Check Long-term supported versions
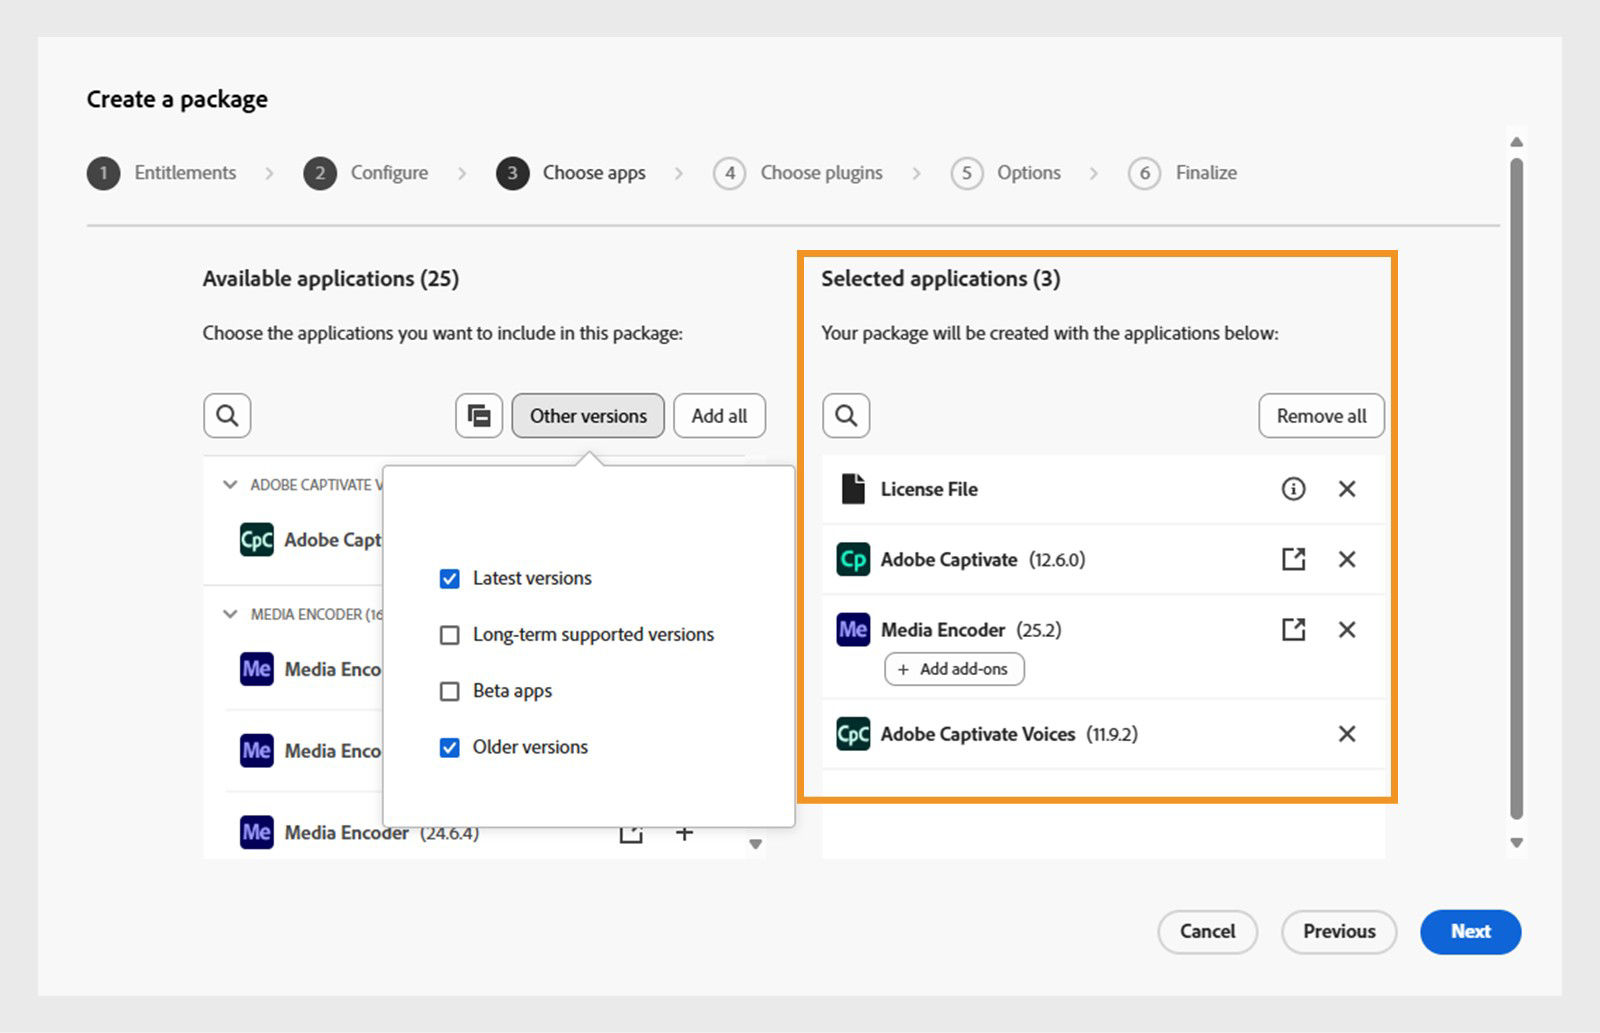Image resolution: width=1600 pixels, height=1033 pixels. [x=450, y=634]
